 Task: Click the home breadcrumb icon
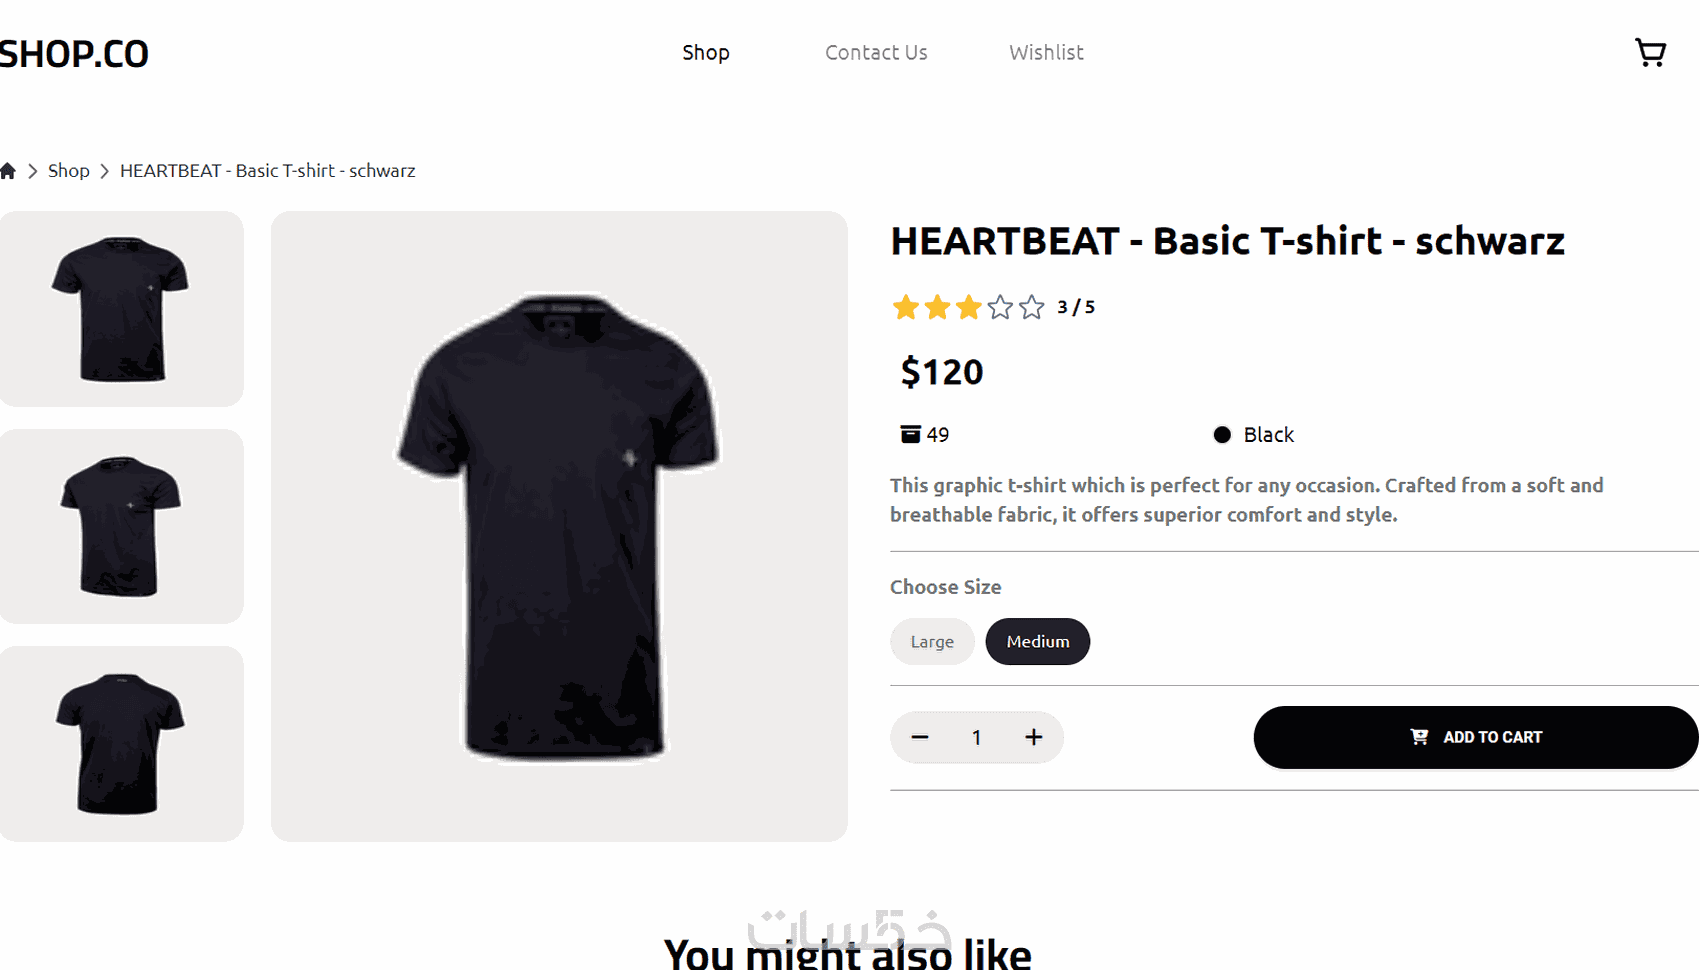coord(8,171)
